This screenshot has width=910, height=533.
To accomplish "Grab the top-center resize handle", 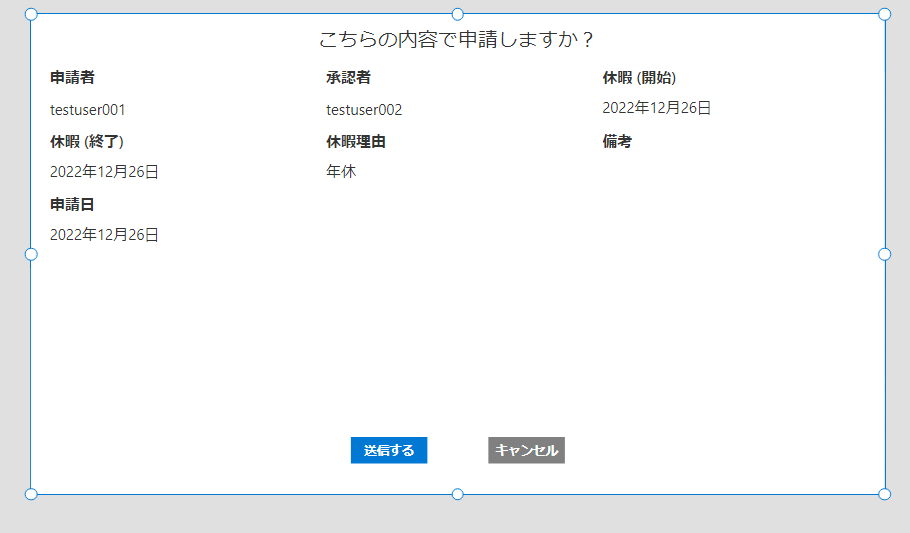I will [457, 14].
